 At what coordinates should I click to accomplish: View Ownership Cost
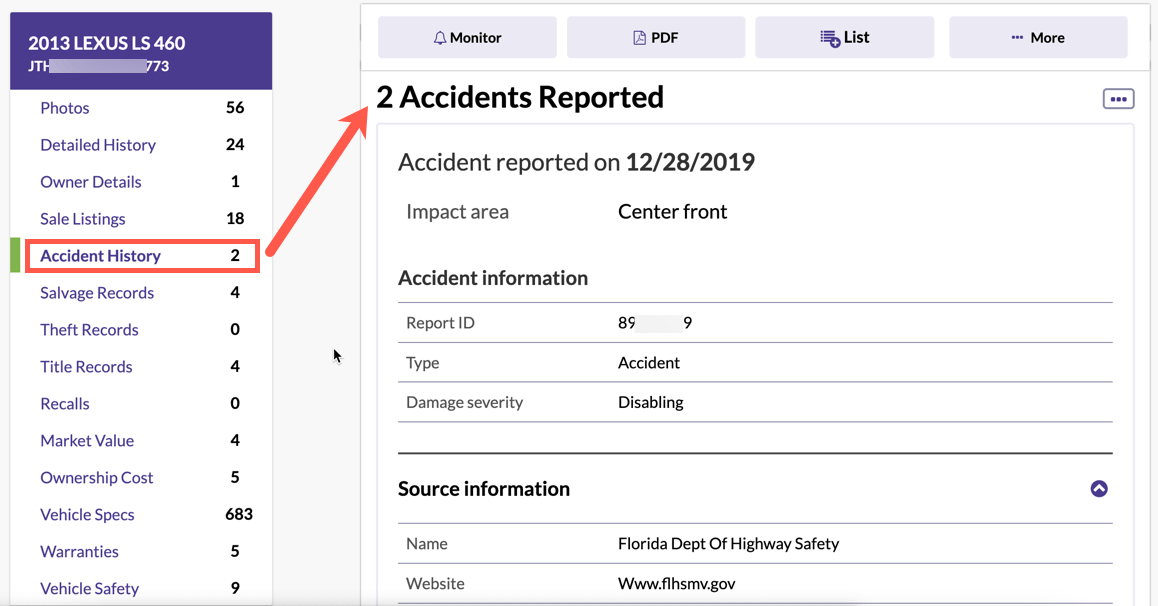click(x=96, y=477)
